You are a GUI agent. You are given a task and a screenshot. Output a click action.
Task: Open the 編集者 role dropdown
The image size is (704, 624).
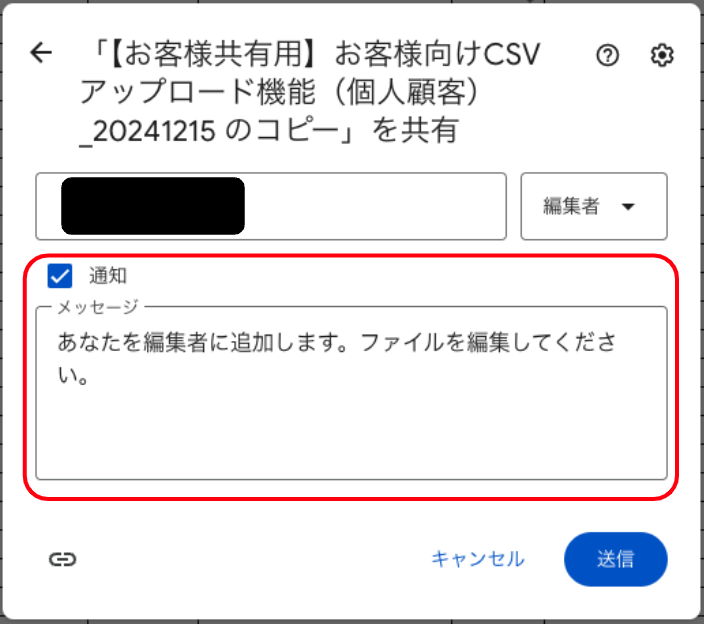[x=594, y=206]
